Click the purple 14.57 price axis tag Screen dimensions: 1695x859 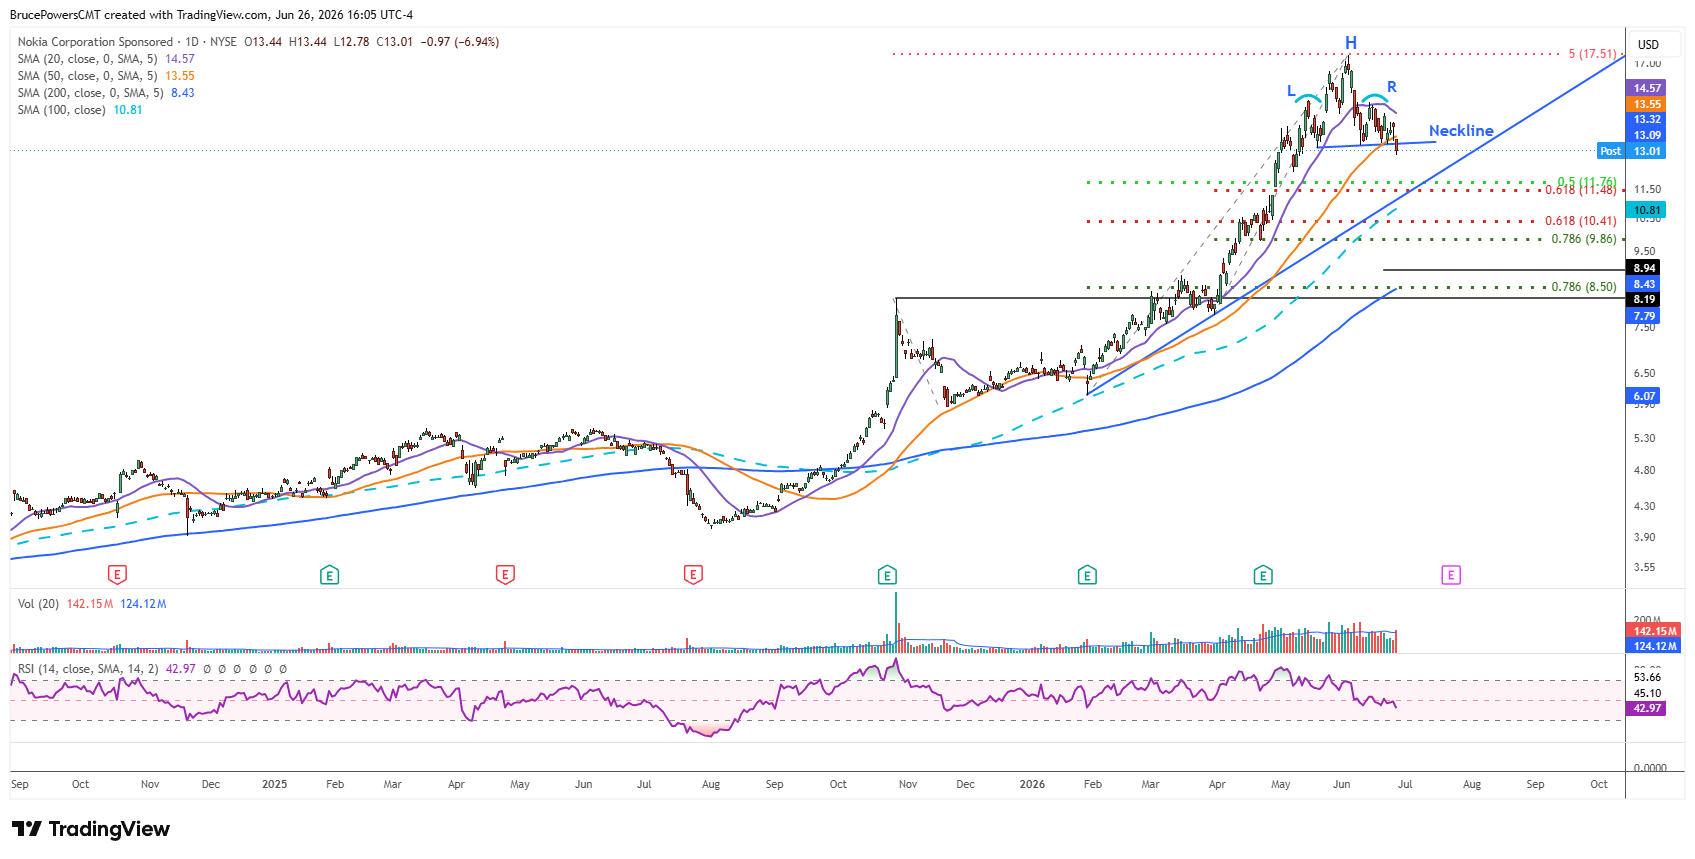click(1647, 88)
